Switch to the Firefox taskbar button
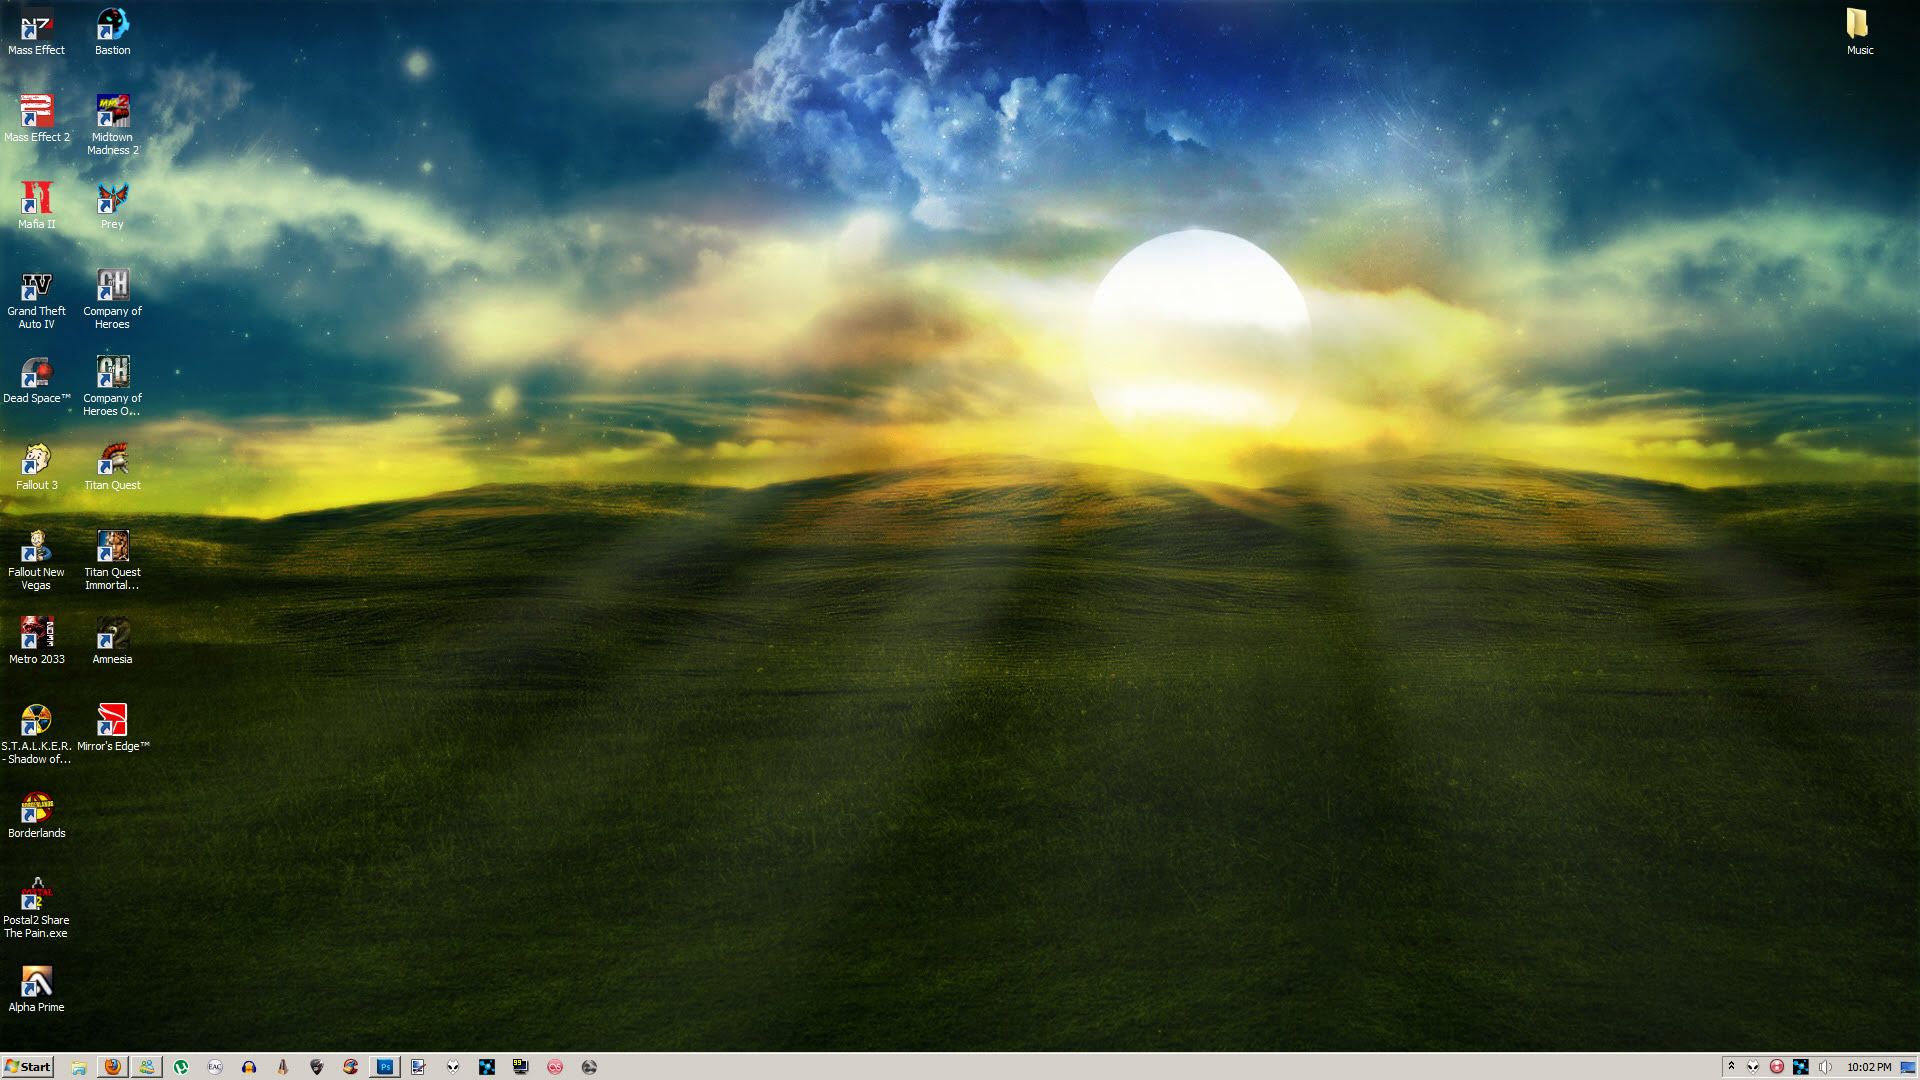This screenshot has width=1920, height=1080. click(x=113, y=1067)
